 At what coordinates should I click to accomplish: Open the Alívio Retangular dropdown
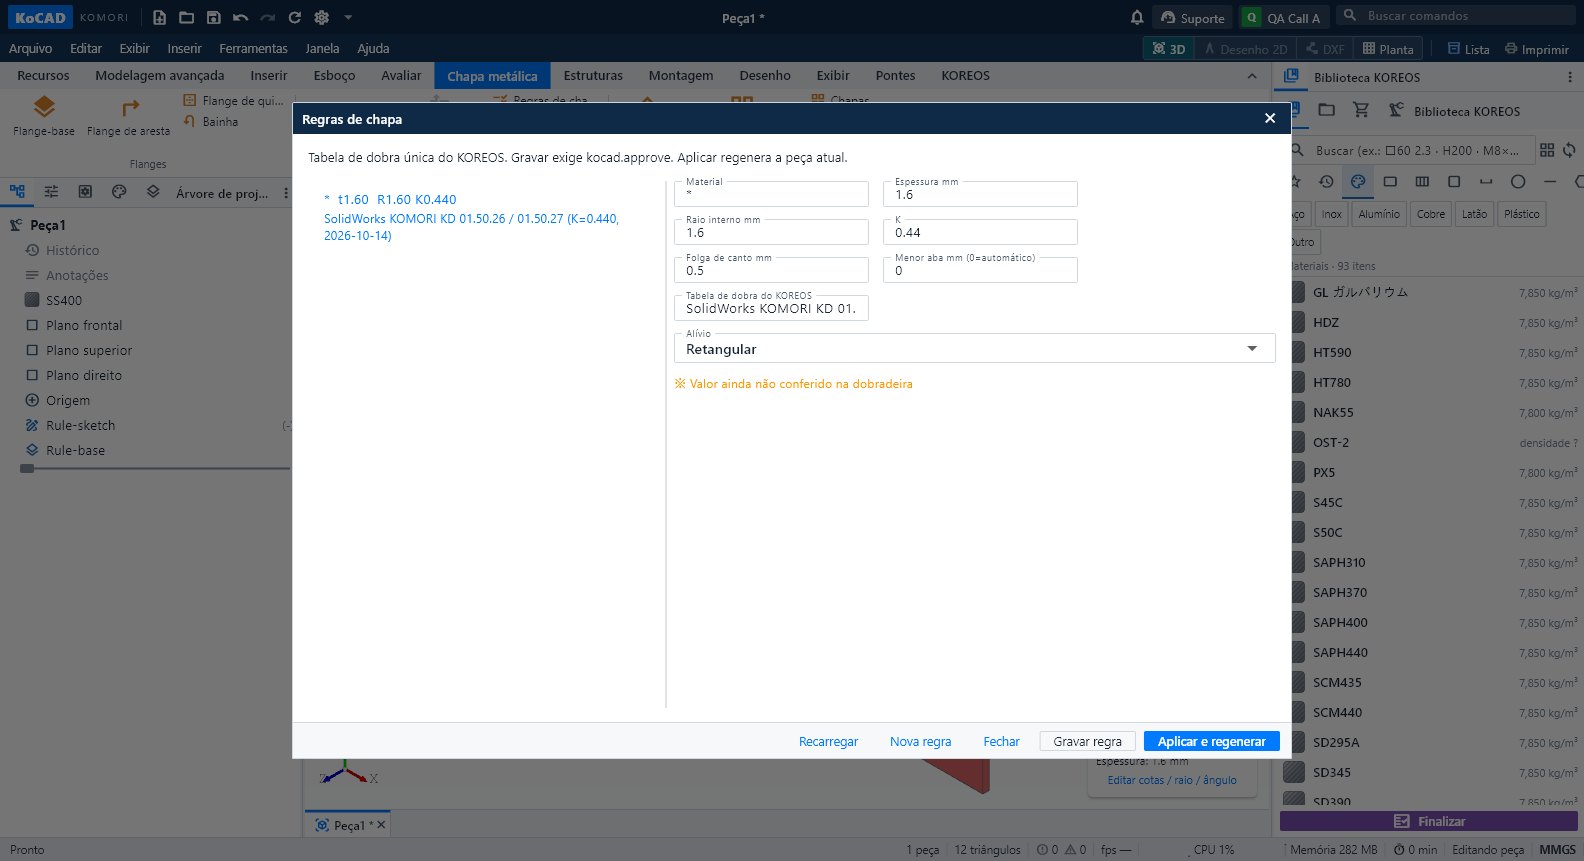pos(975,348)
